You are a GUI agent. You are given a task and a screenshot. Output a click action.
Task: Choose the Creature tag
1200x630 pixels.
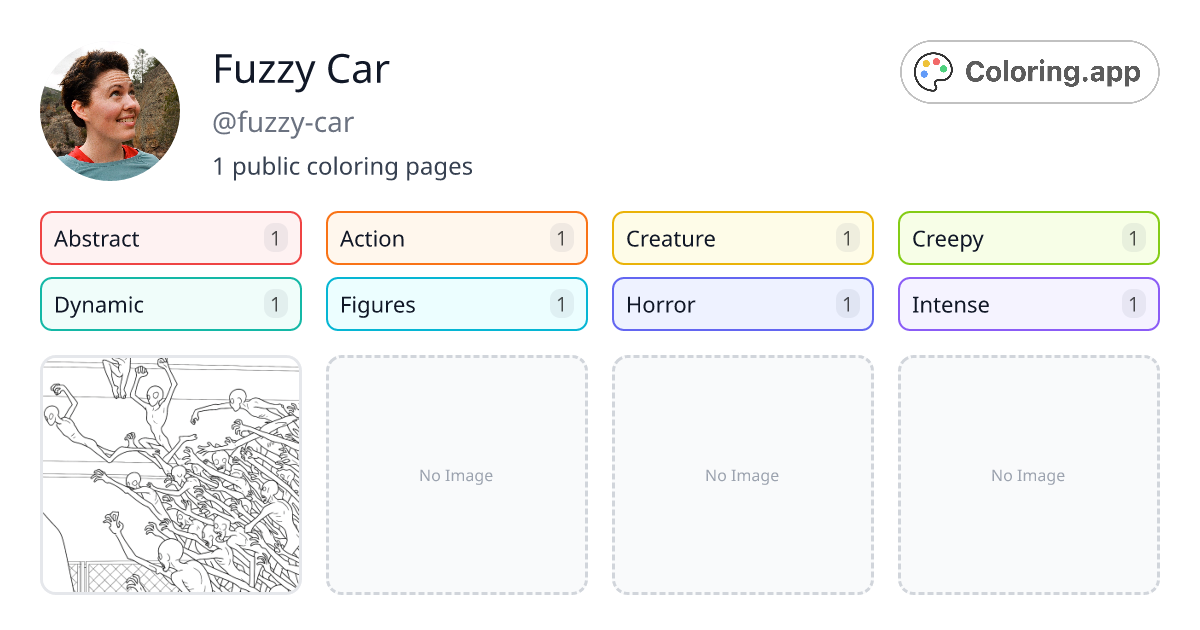click(743, 238)
